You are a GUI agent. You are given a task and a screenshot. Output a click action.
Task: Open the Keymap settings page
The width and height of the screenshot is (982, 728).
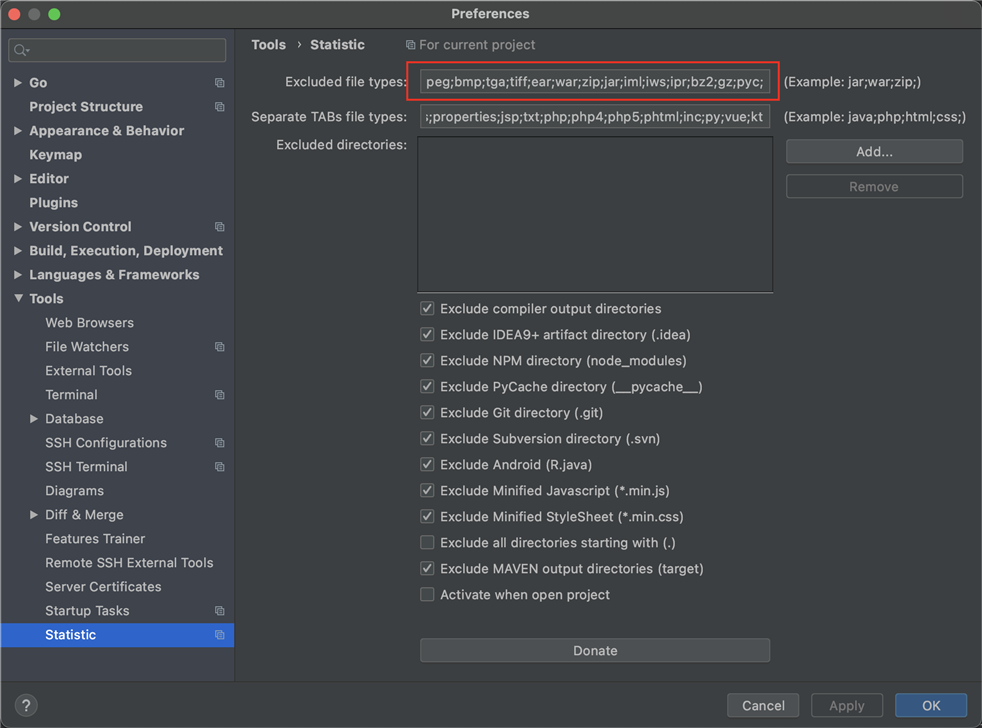[x=56, y=155]
